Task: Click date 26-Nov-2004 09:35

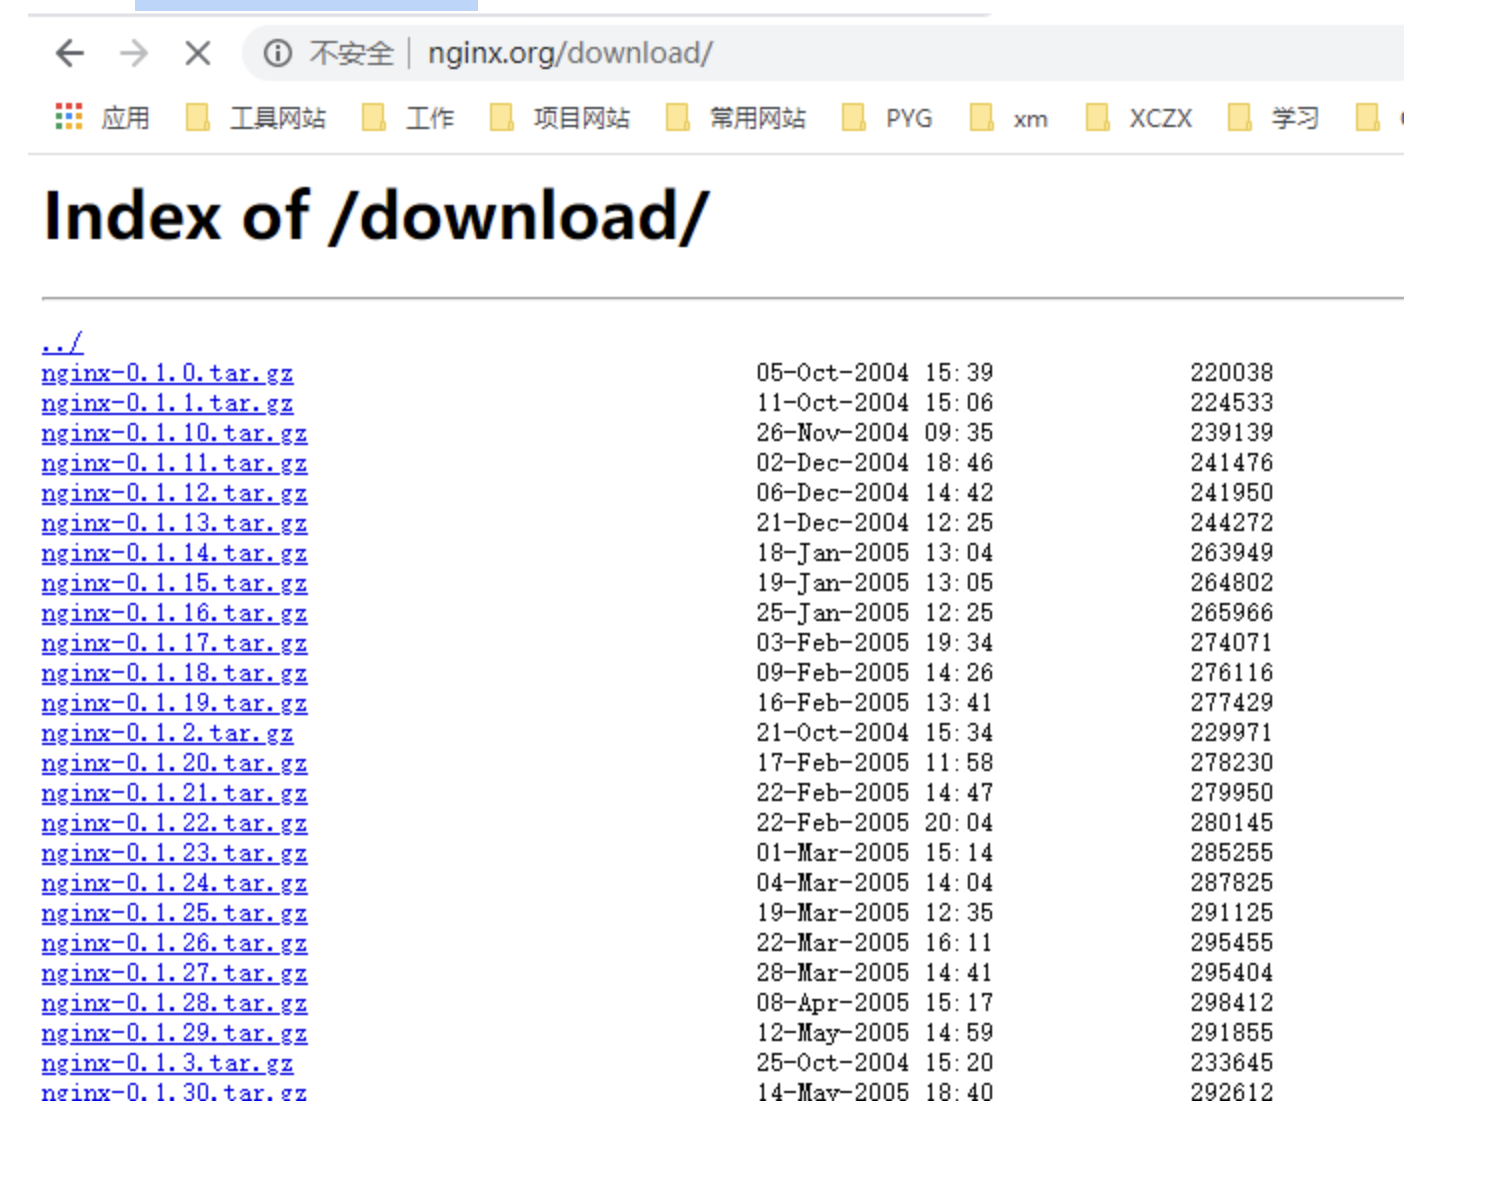Action: tap(875, 433)
